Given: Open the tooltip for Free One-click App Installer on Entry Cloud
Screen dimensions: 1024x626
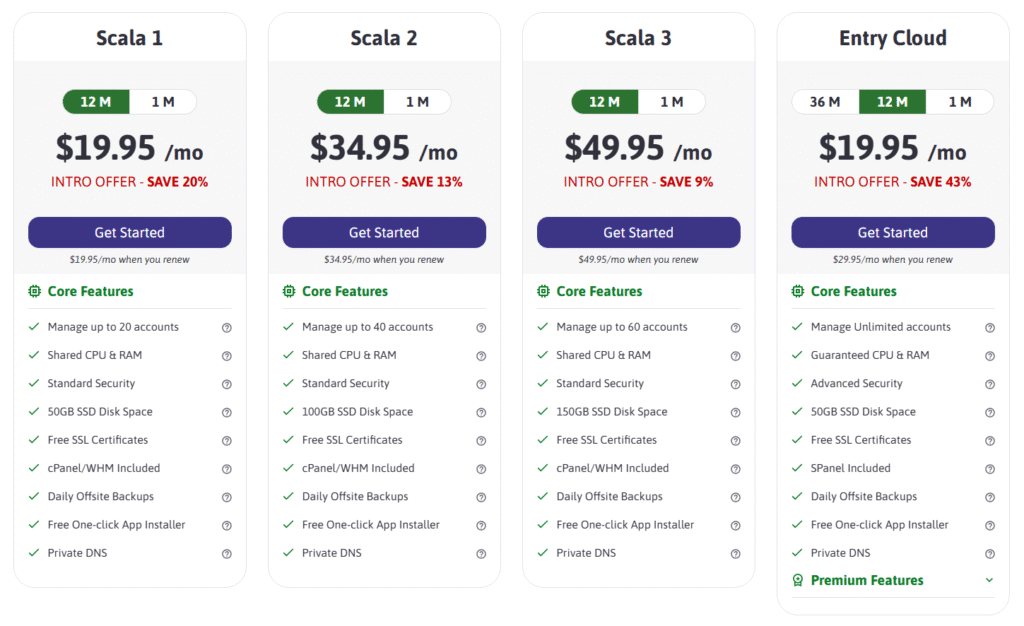Looking at the screenshot, I should 990,524.
